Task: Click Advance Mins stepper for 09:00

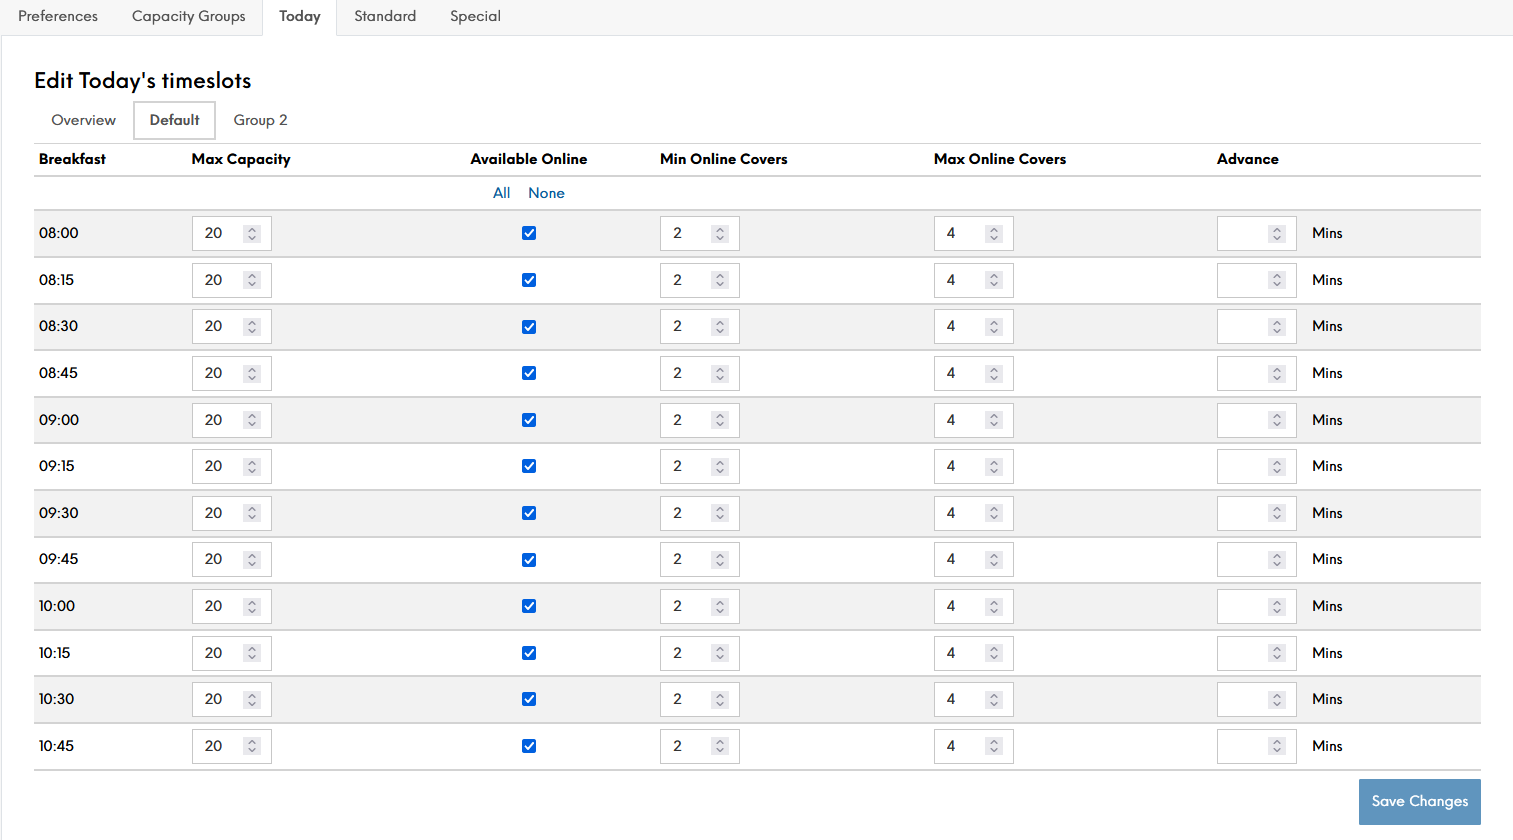Action: click(x=1277, y=420)
